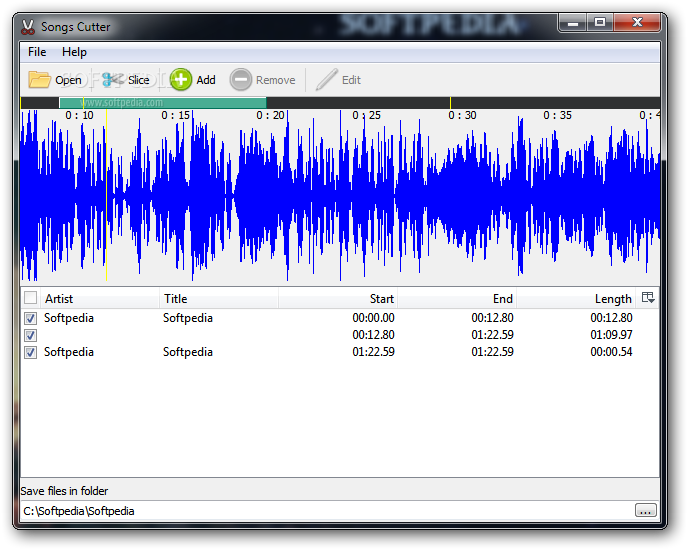Open an audio file with folder icon
The image size is (688, 550).
(55, 80)
